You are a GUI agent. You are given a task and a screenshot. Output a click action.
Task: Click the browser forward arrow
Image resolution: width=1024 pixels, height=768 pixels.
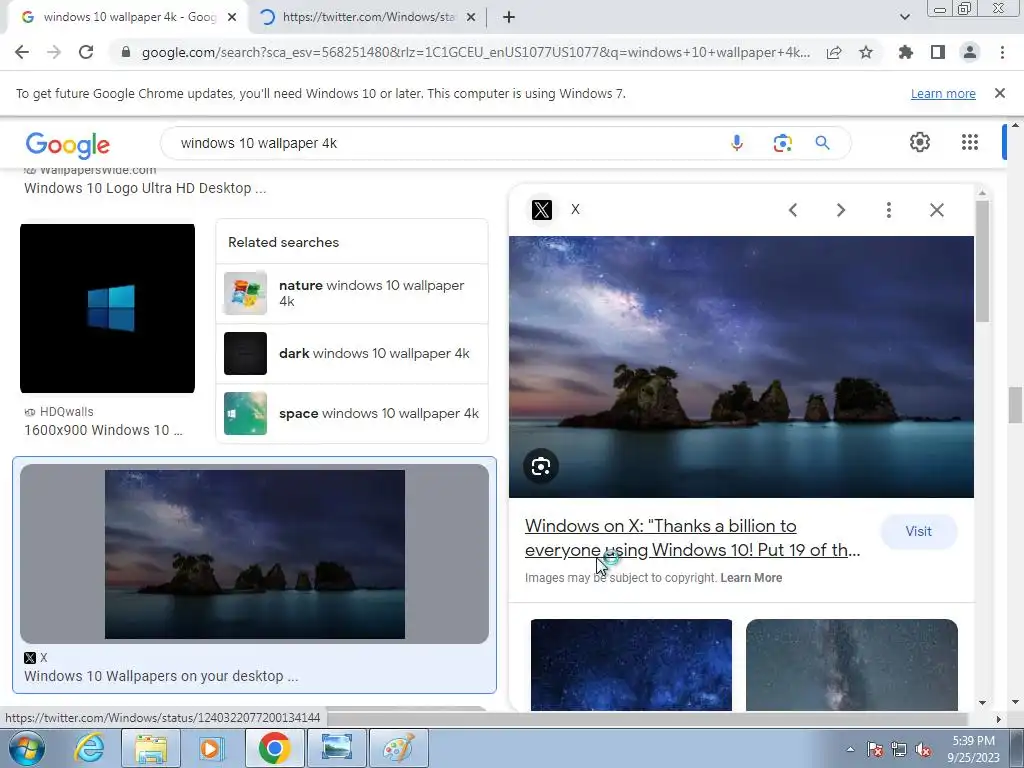54,52
